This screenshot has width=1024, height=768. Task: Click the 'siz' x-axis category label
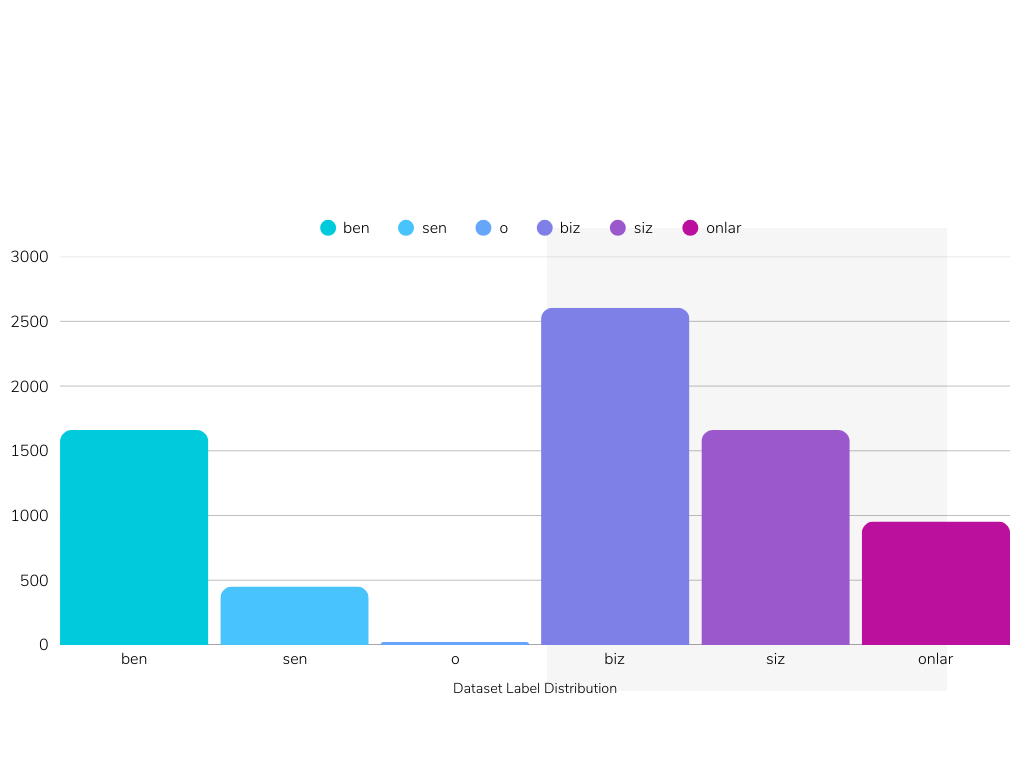(x=775, y=659)
